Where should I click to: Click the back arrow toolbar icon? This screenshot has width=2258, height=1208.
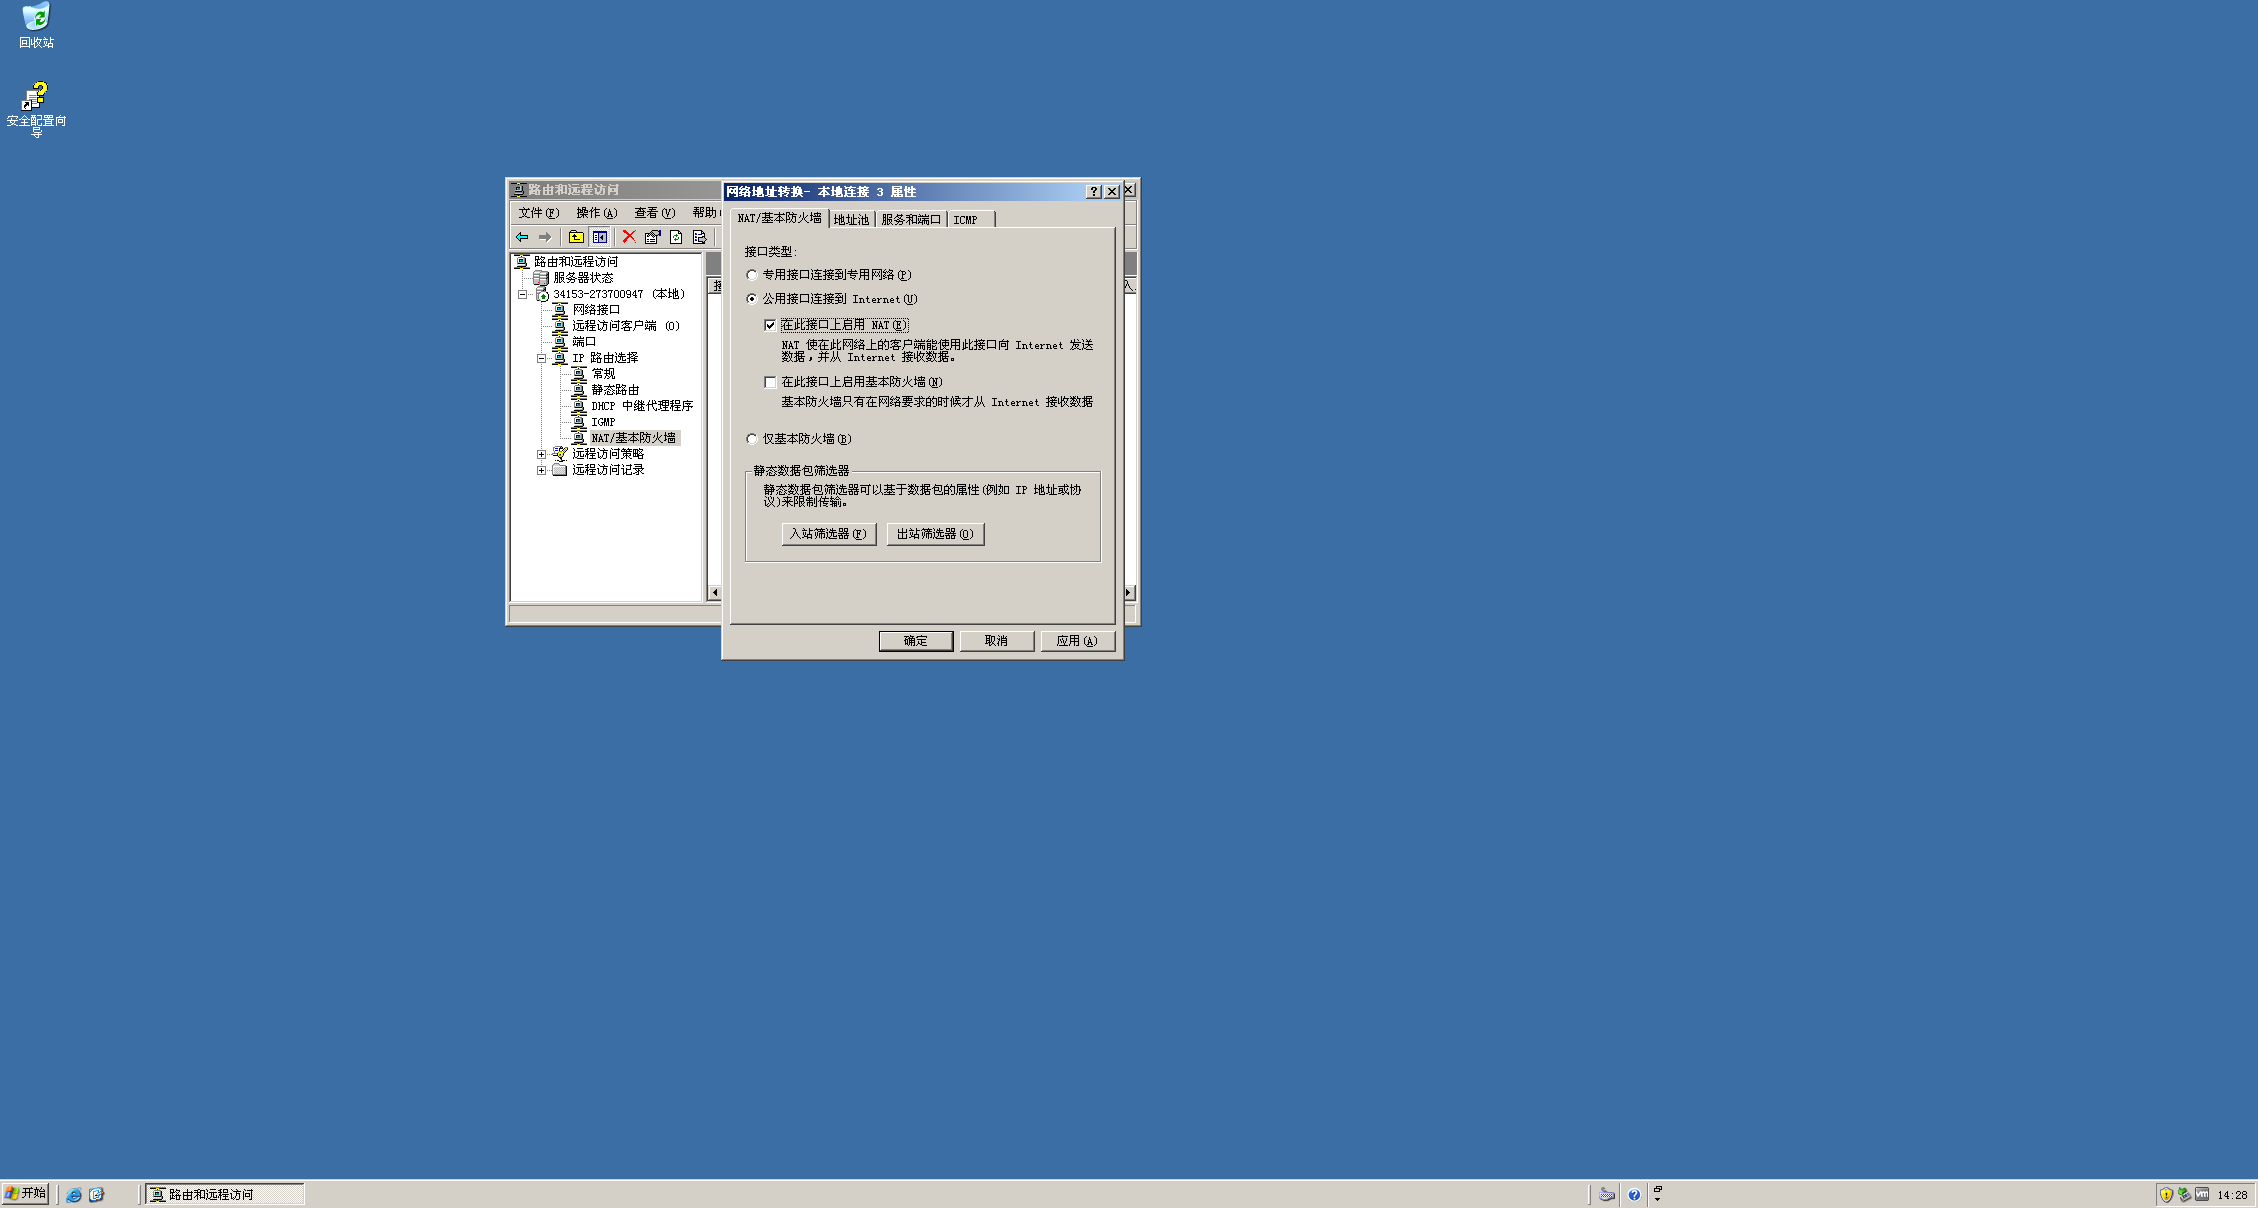tap(522, 237)
